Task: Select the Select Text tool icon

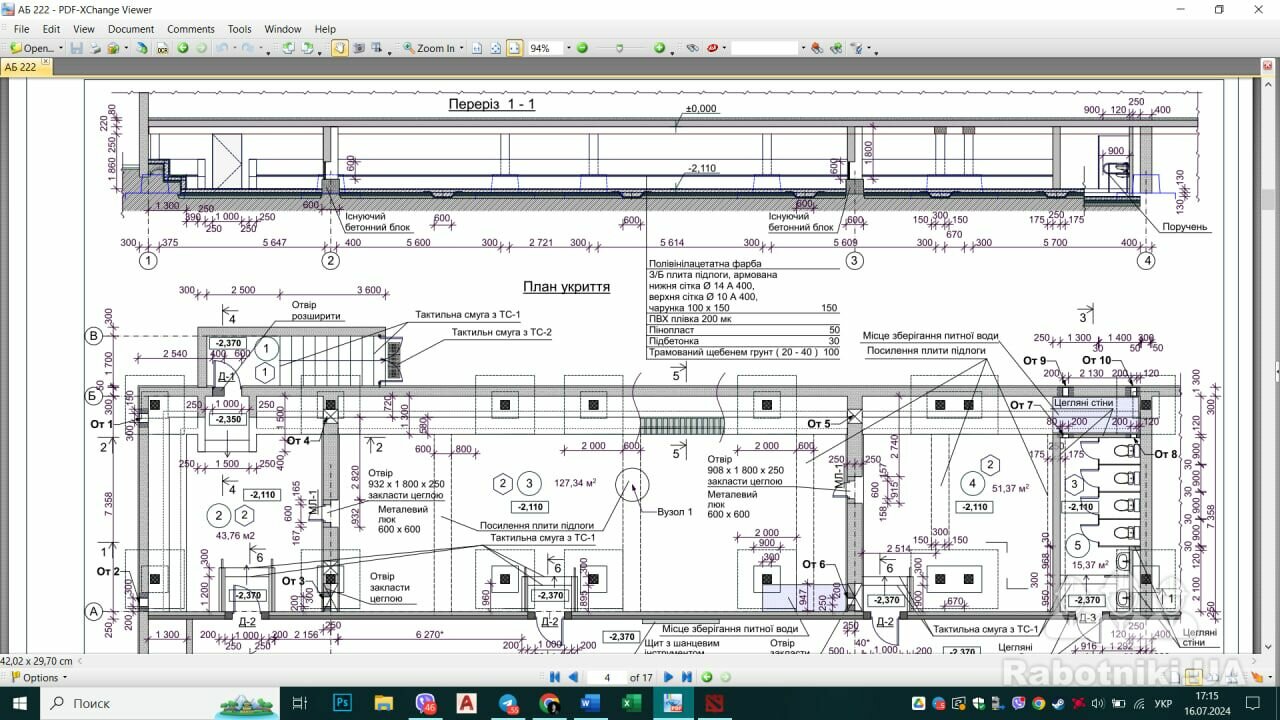Action: pyautogui.click(x=378, y=48)
